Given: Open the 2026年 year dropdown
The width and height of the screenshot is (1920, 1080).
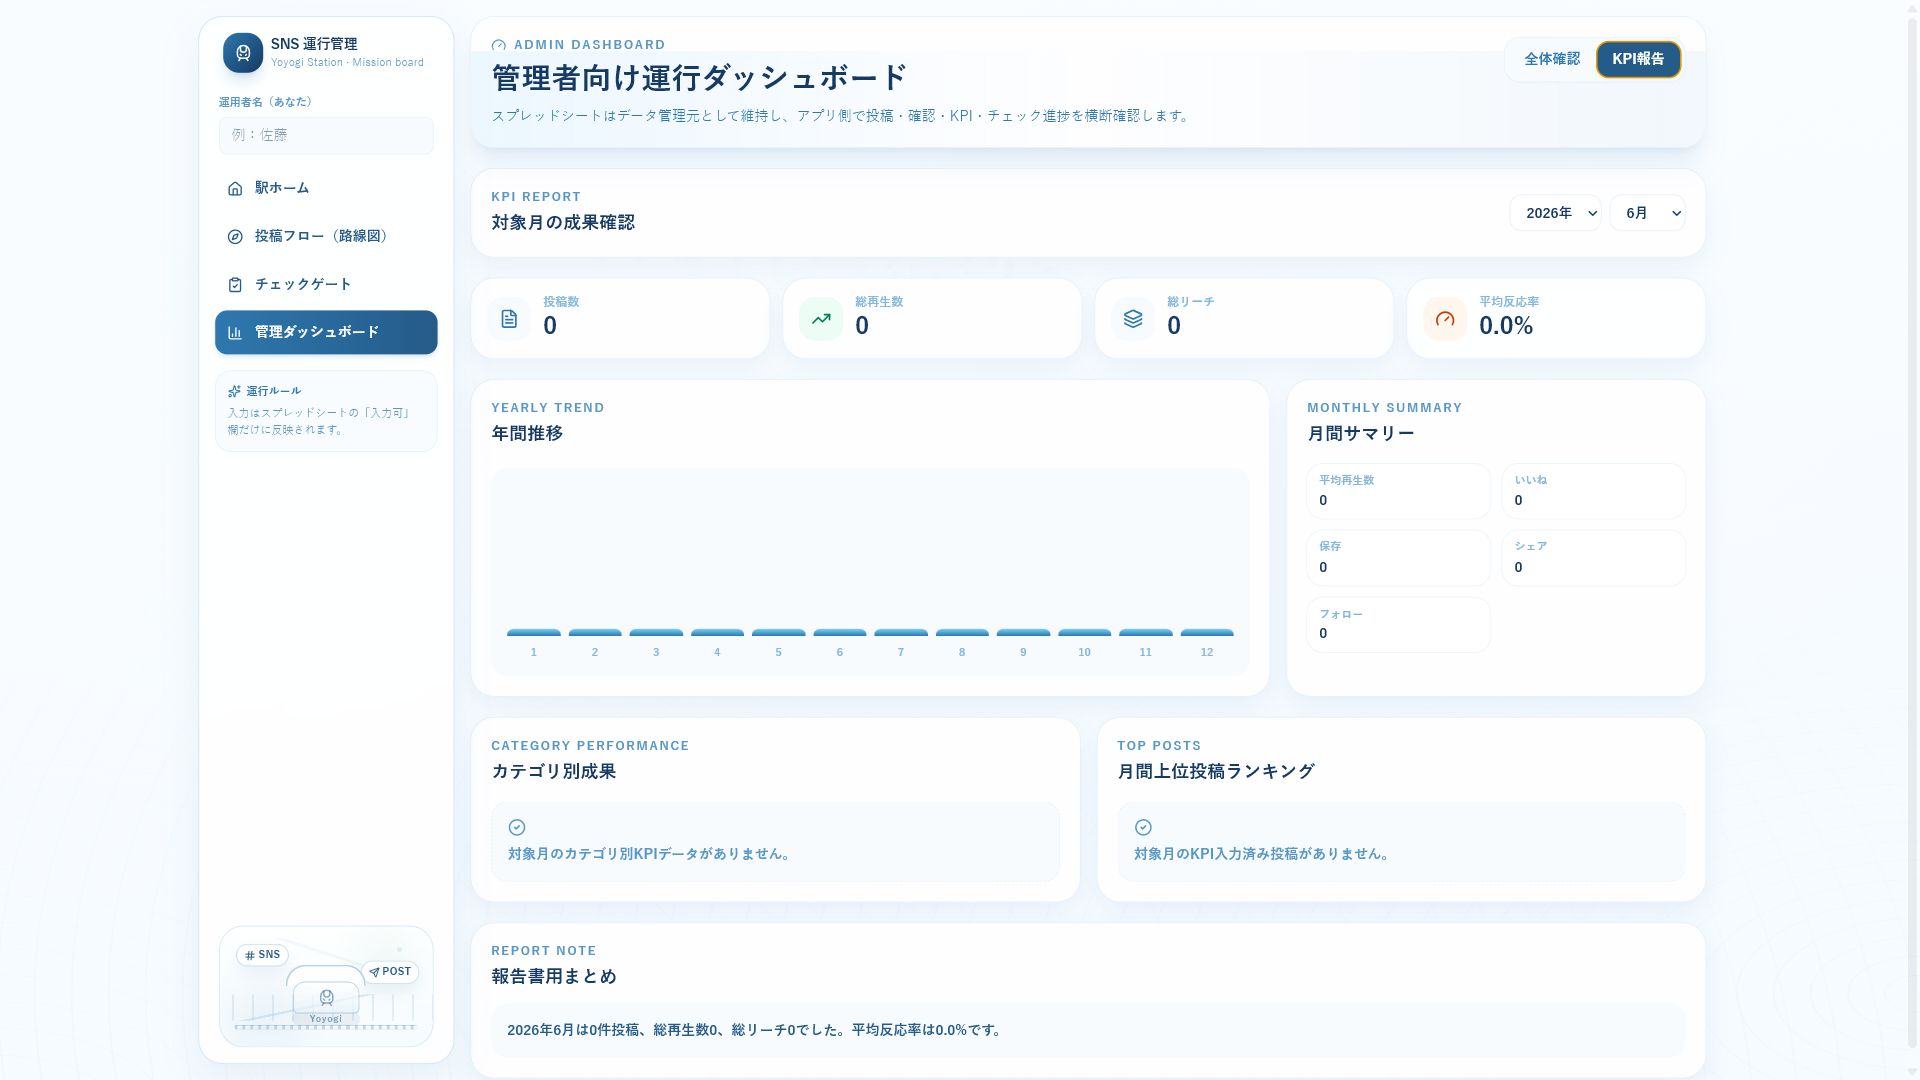Looking at the screenshot, I should [1555, 213].
